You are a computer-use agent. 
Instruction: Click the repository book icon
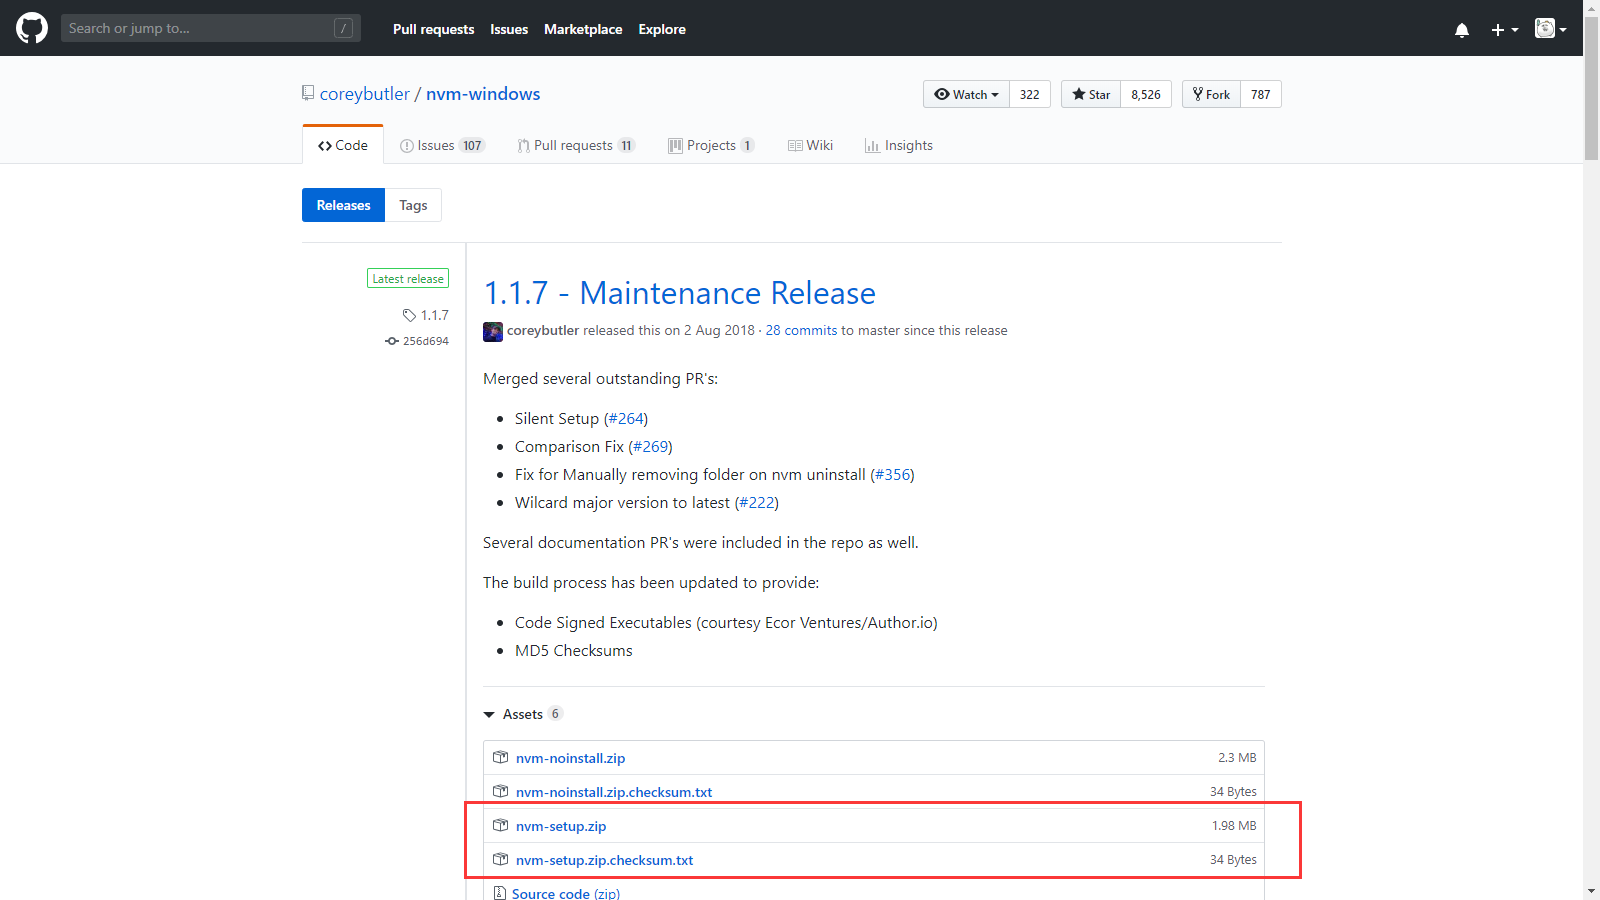[308, 93]
